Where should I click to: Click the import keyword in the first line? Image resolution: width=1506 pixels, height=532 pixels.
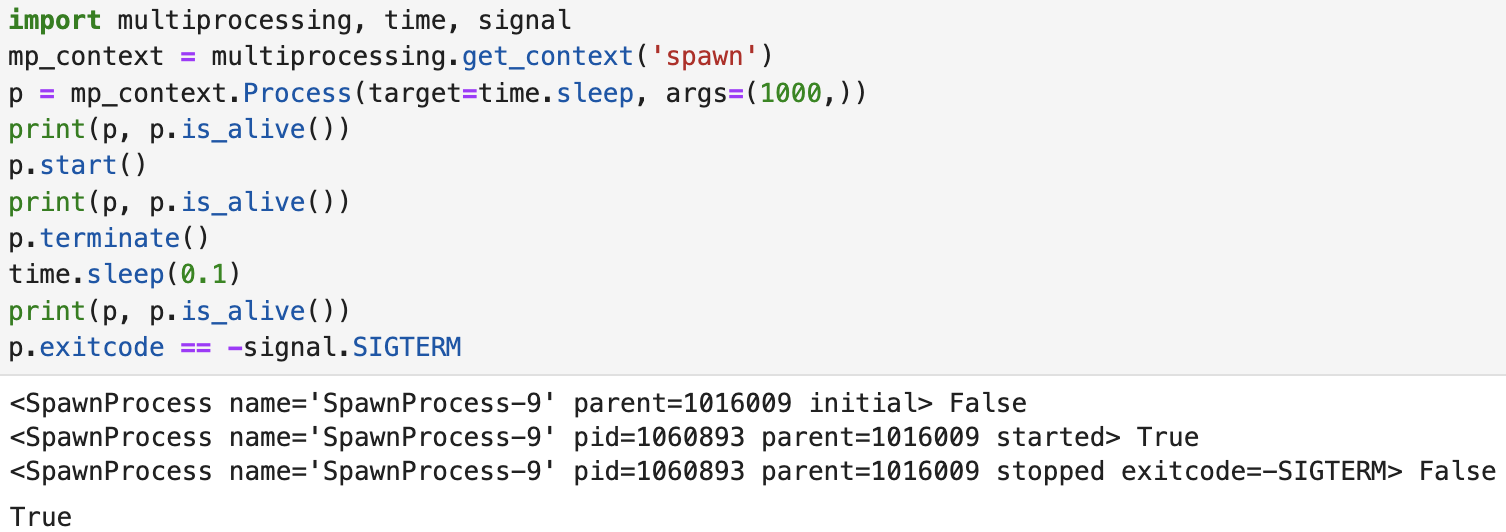[55, 20]
